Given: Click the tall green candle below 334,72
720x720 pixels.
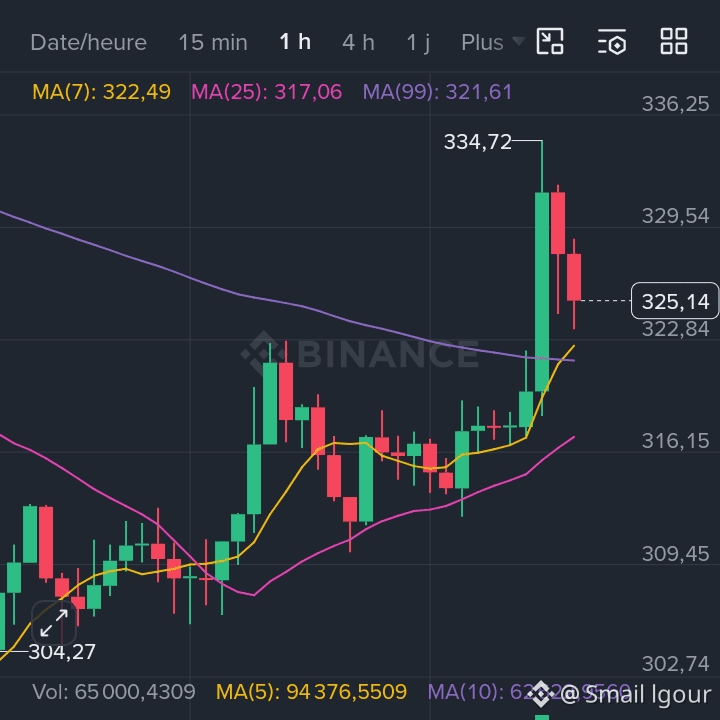Looking at the screenshot, I should pos(542,292).
